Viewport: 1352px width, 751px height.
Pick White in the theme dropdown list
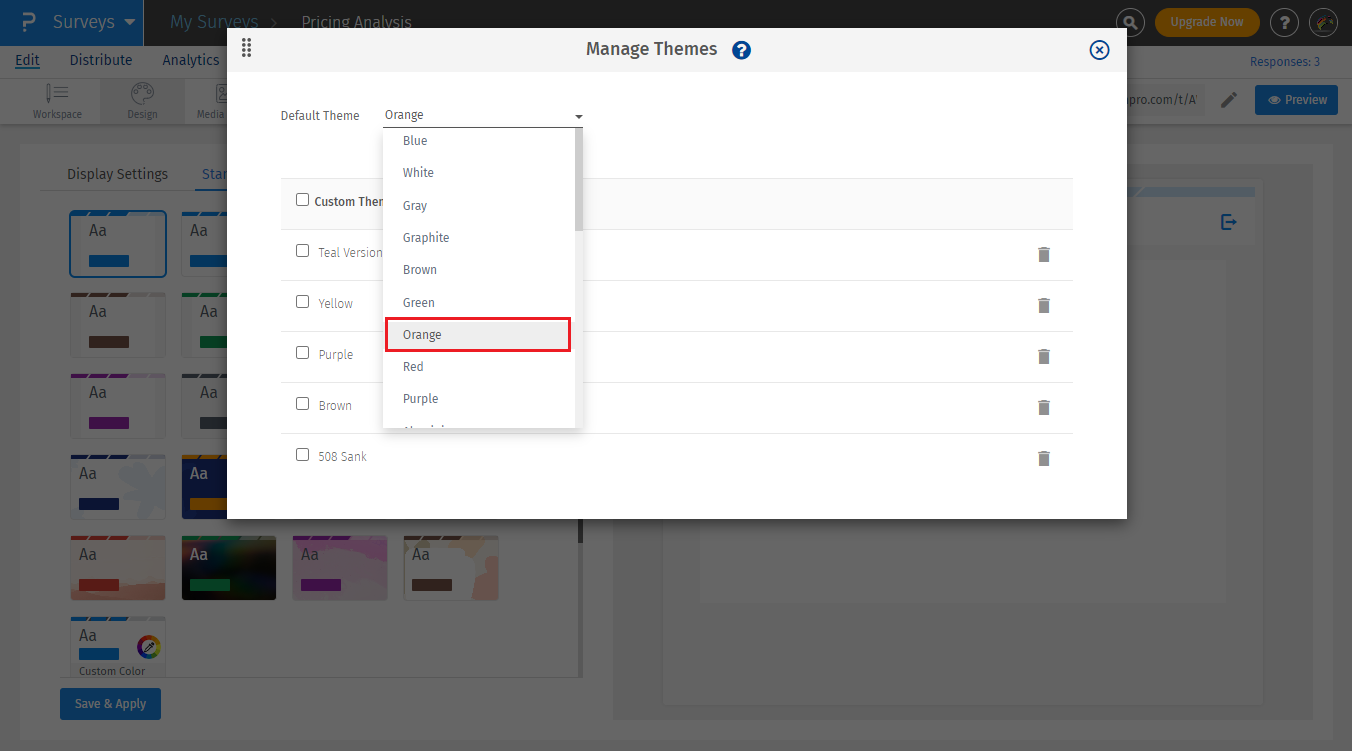(x=479, y=173)
